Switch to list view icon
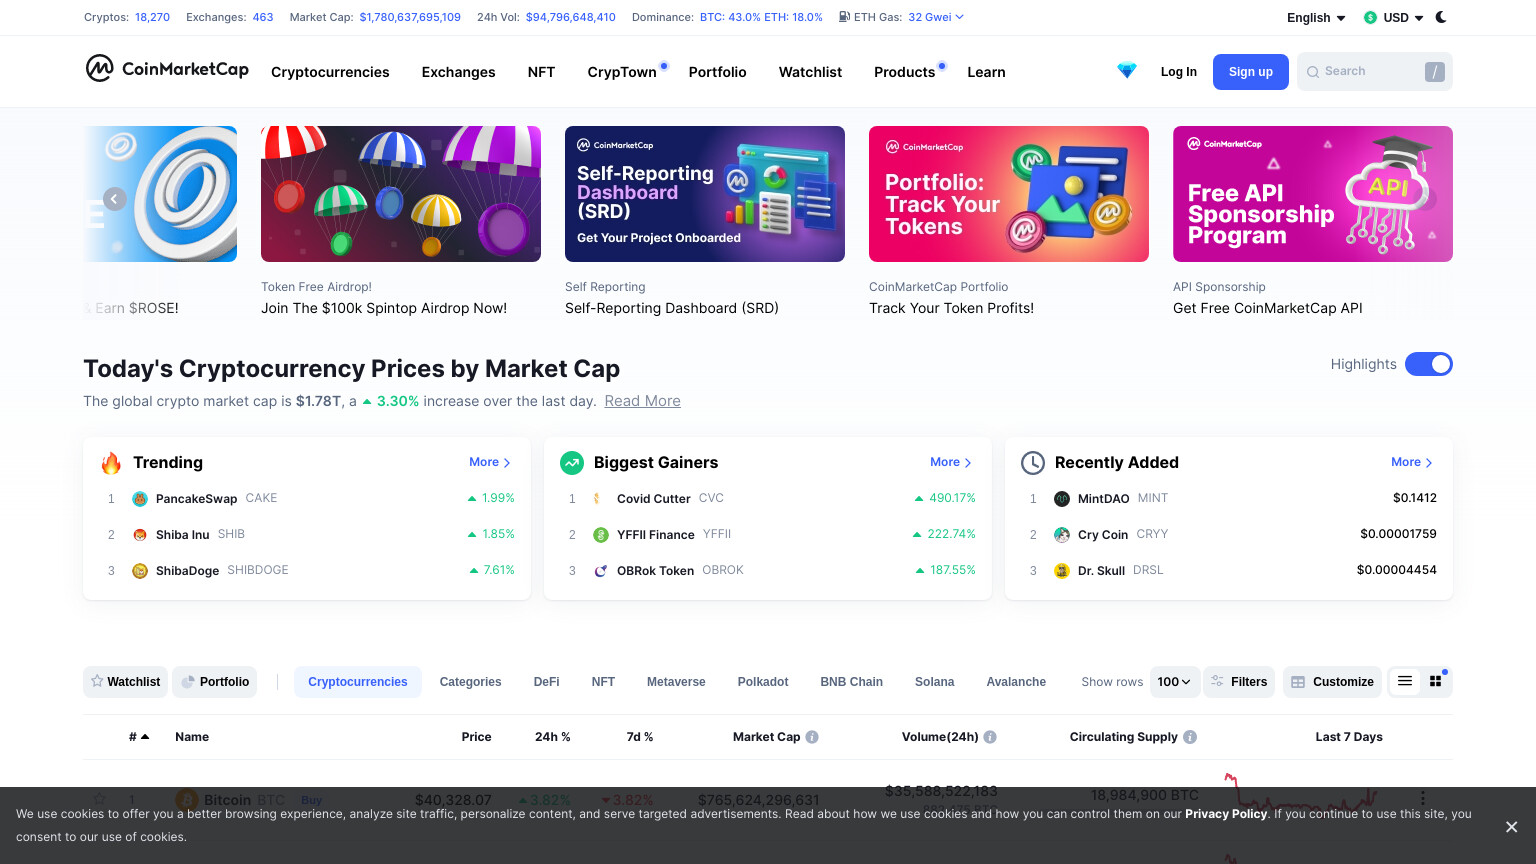The height and width of the screenshot is (864, 1536). pos(1405,681)
